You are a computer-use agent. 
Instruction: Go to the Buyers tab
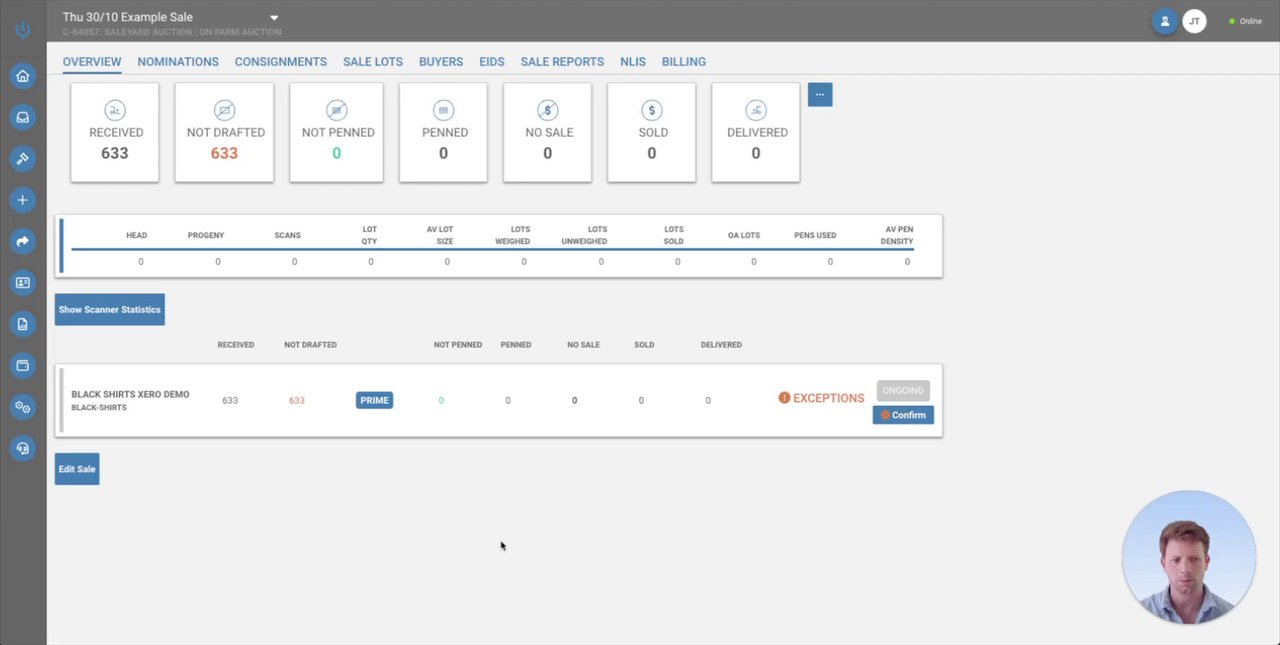(x=441, y=62)
